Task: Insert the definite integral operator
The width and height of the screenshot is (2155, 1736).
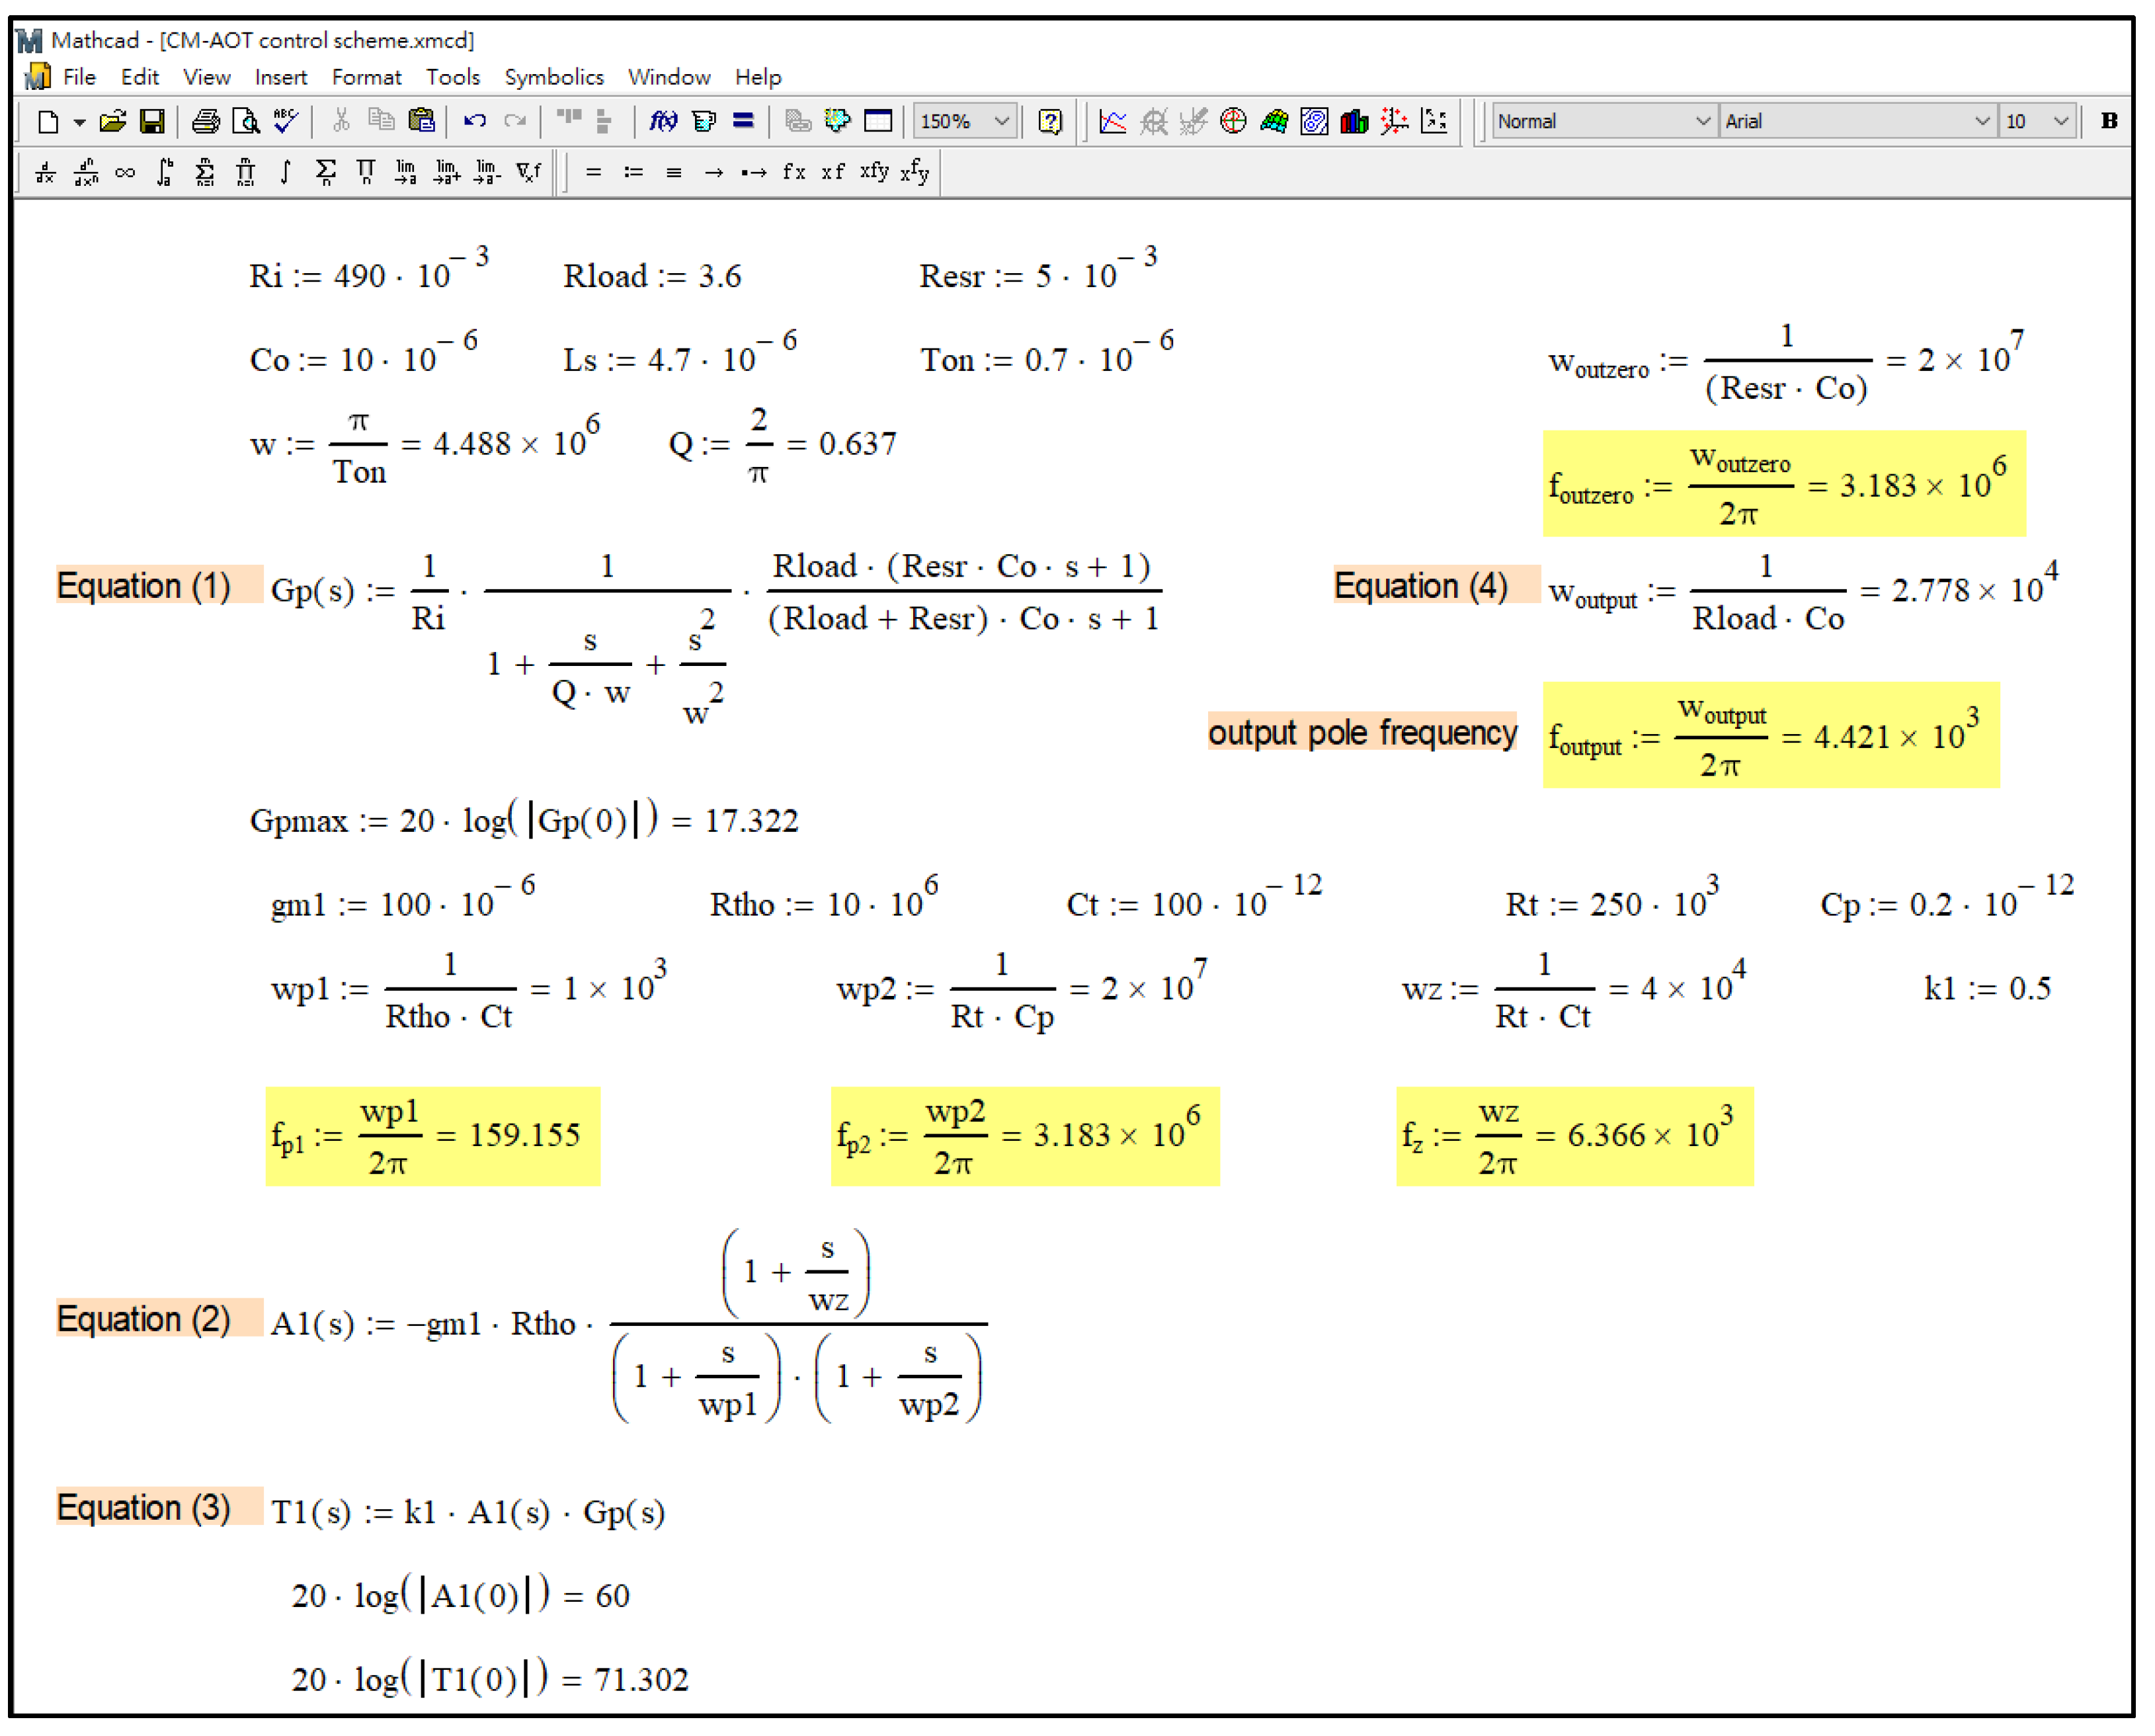Action: pyautogui.click(x=165, y=172)
